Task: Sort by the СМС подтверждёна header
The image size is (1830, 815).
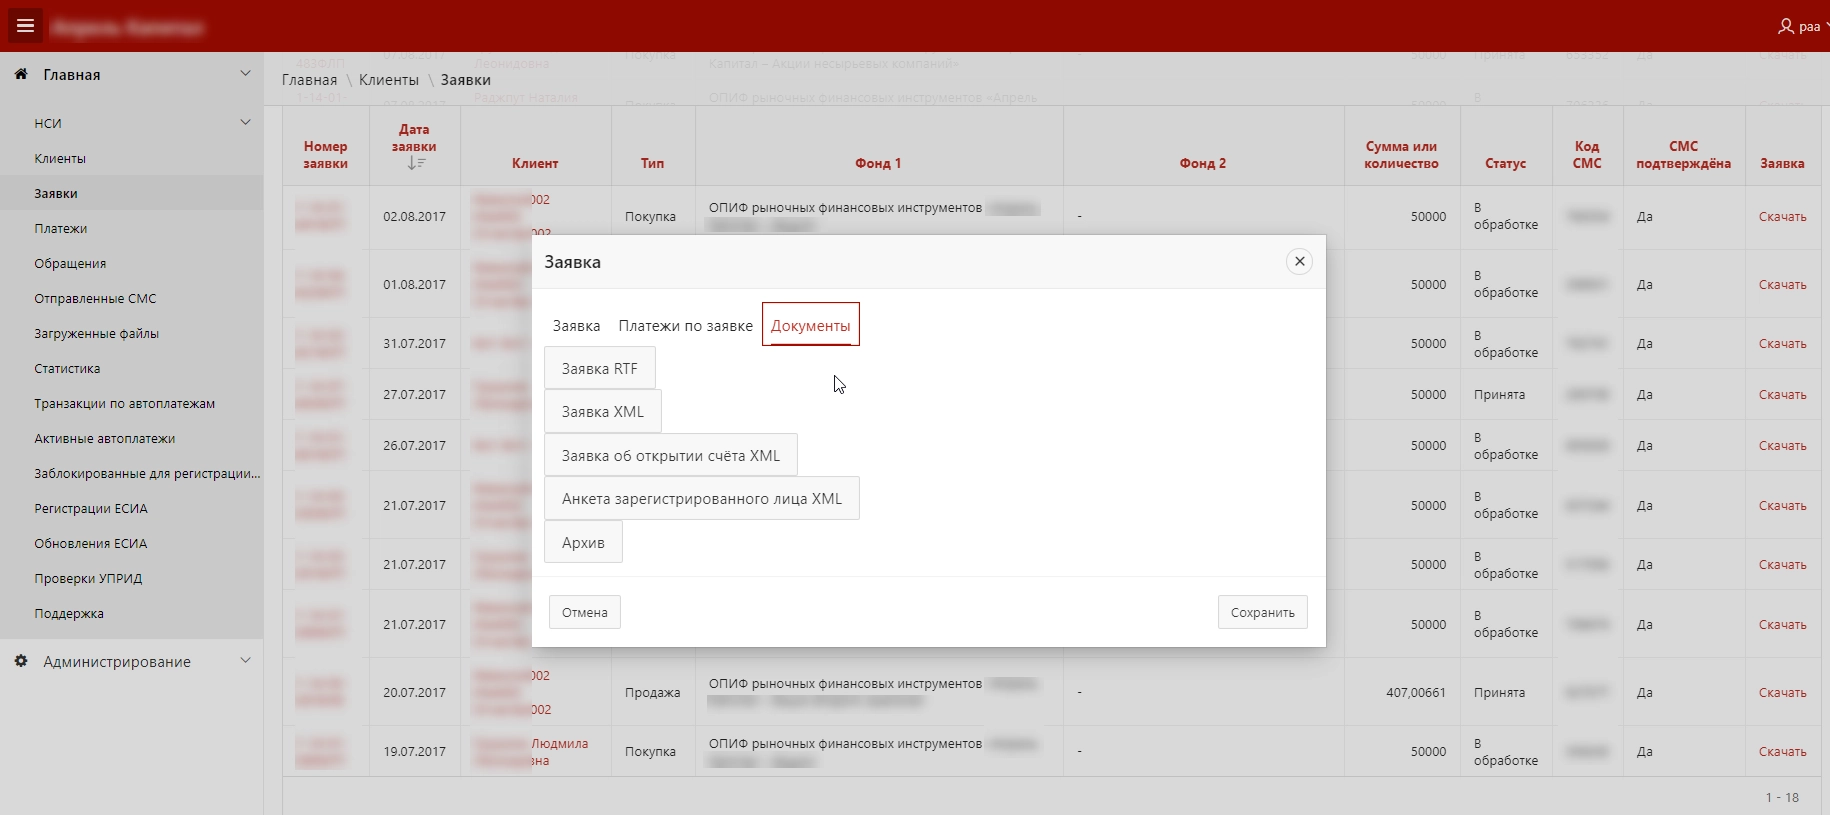Action: (x=1683, y=154)
